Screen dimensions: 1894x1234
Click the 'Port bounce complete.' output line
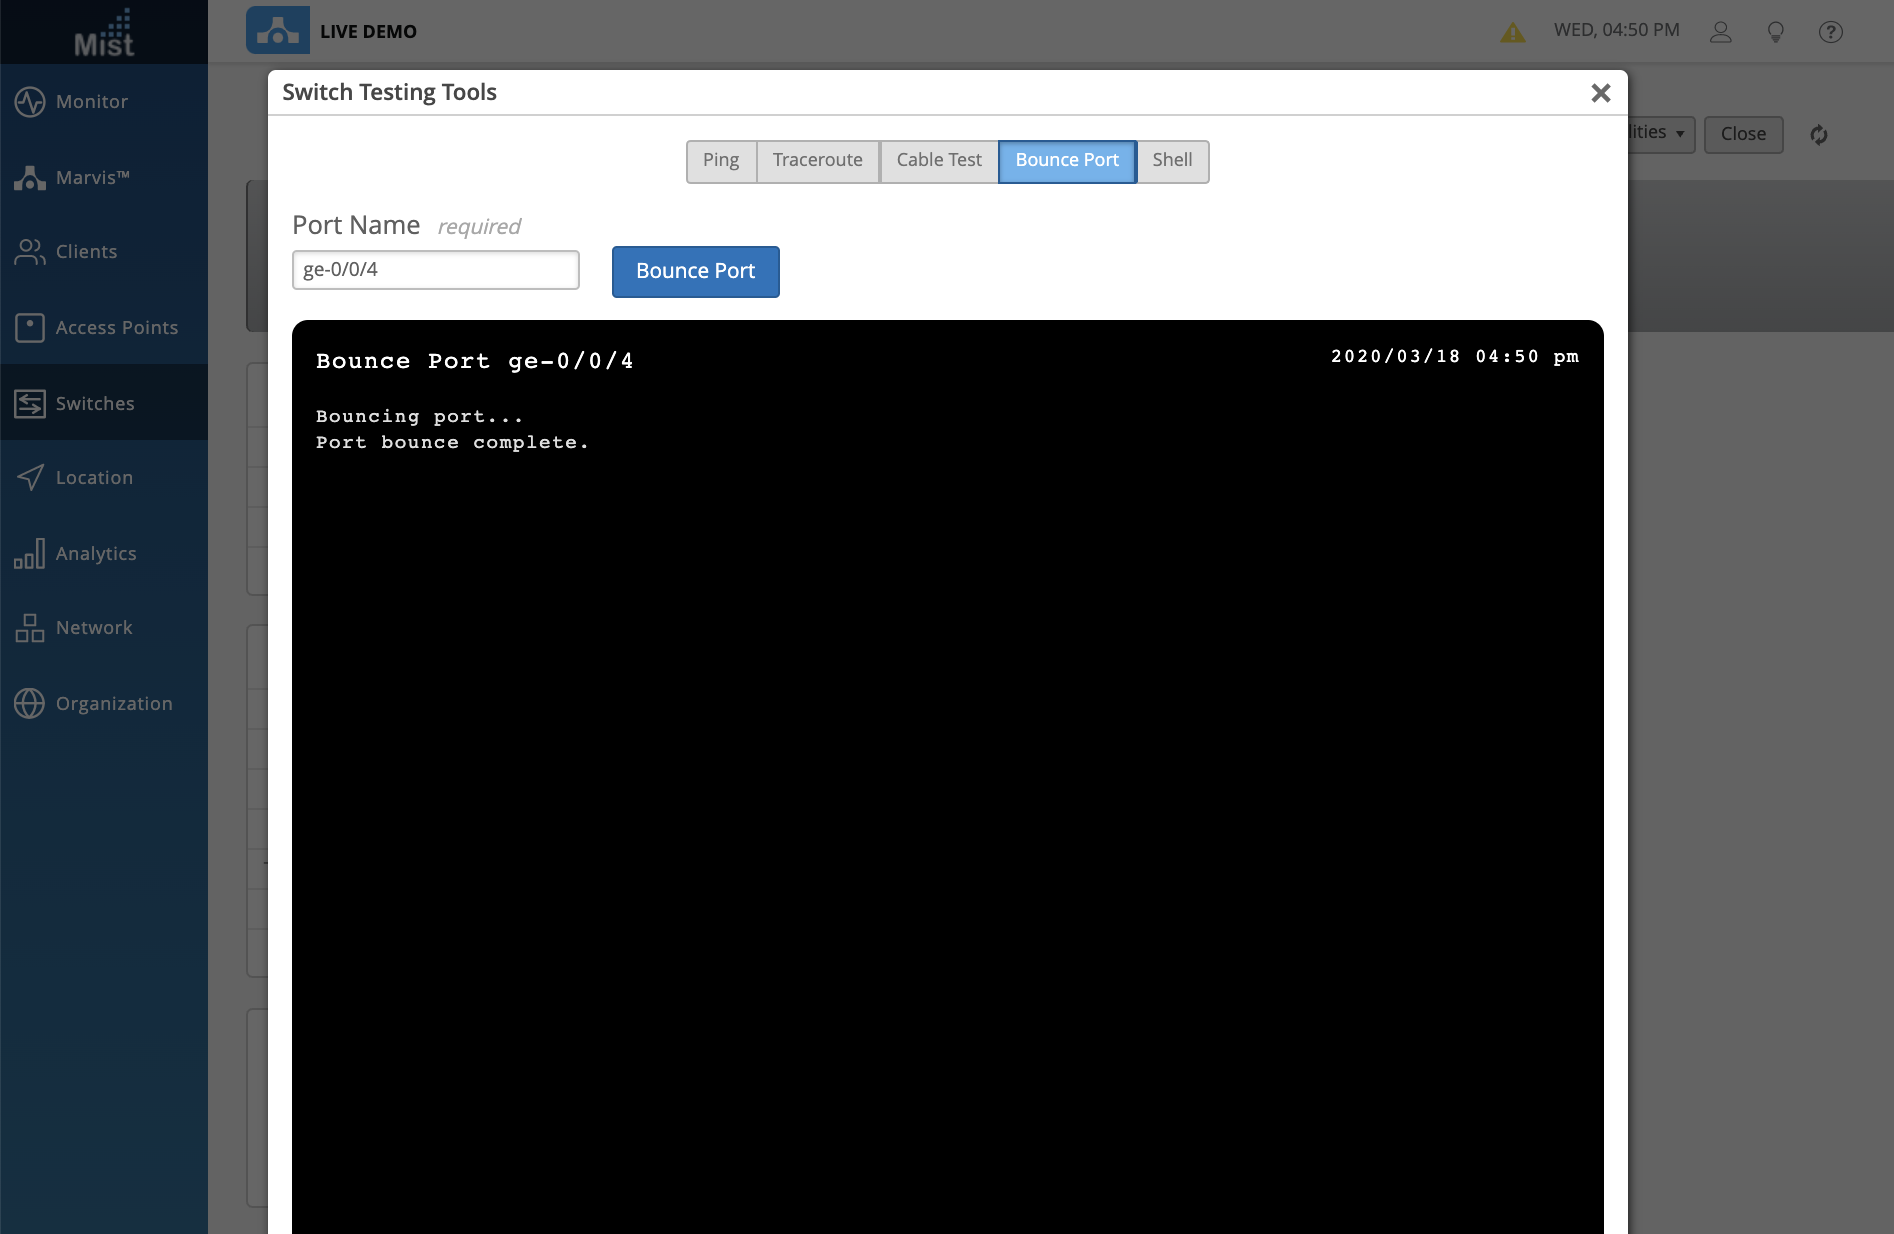(452, 442)
